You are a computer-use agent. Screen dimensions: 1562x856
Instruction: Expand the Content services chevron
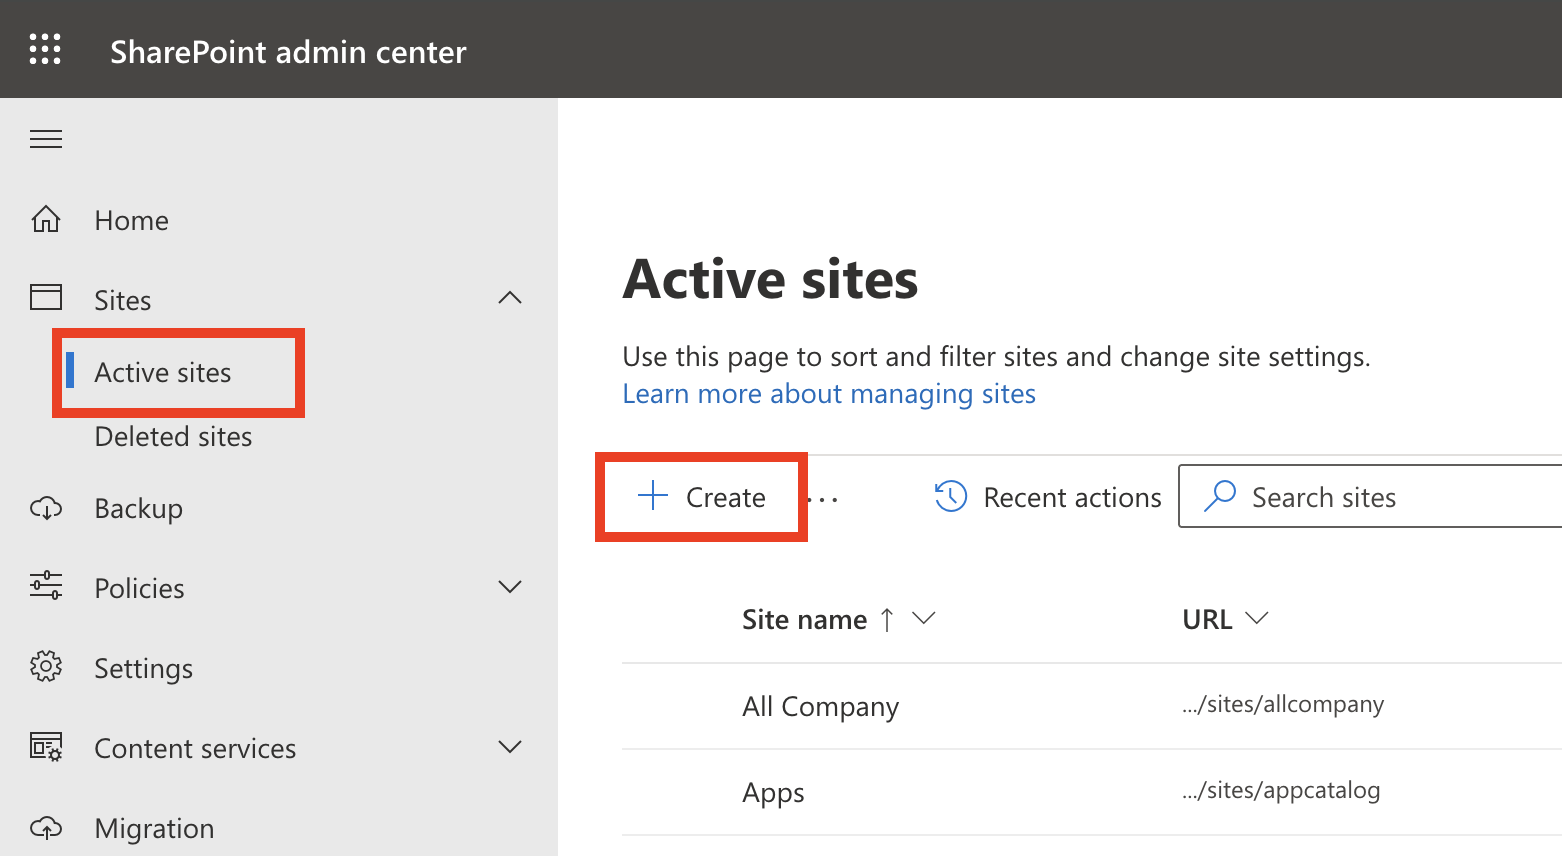point(510,747)
